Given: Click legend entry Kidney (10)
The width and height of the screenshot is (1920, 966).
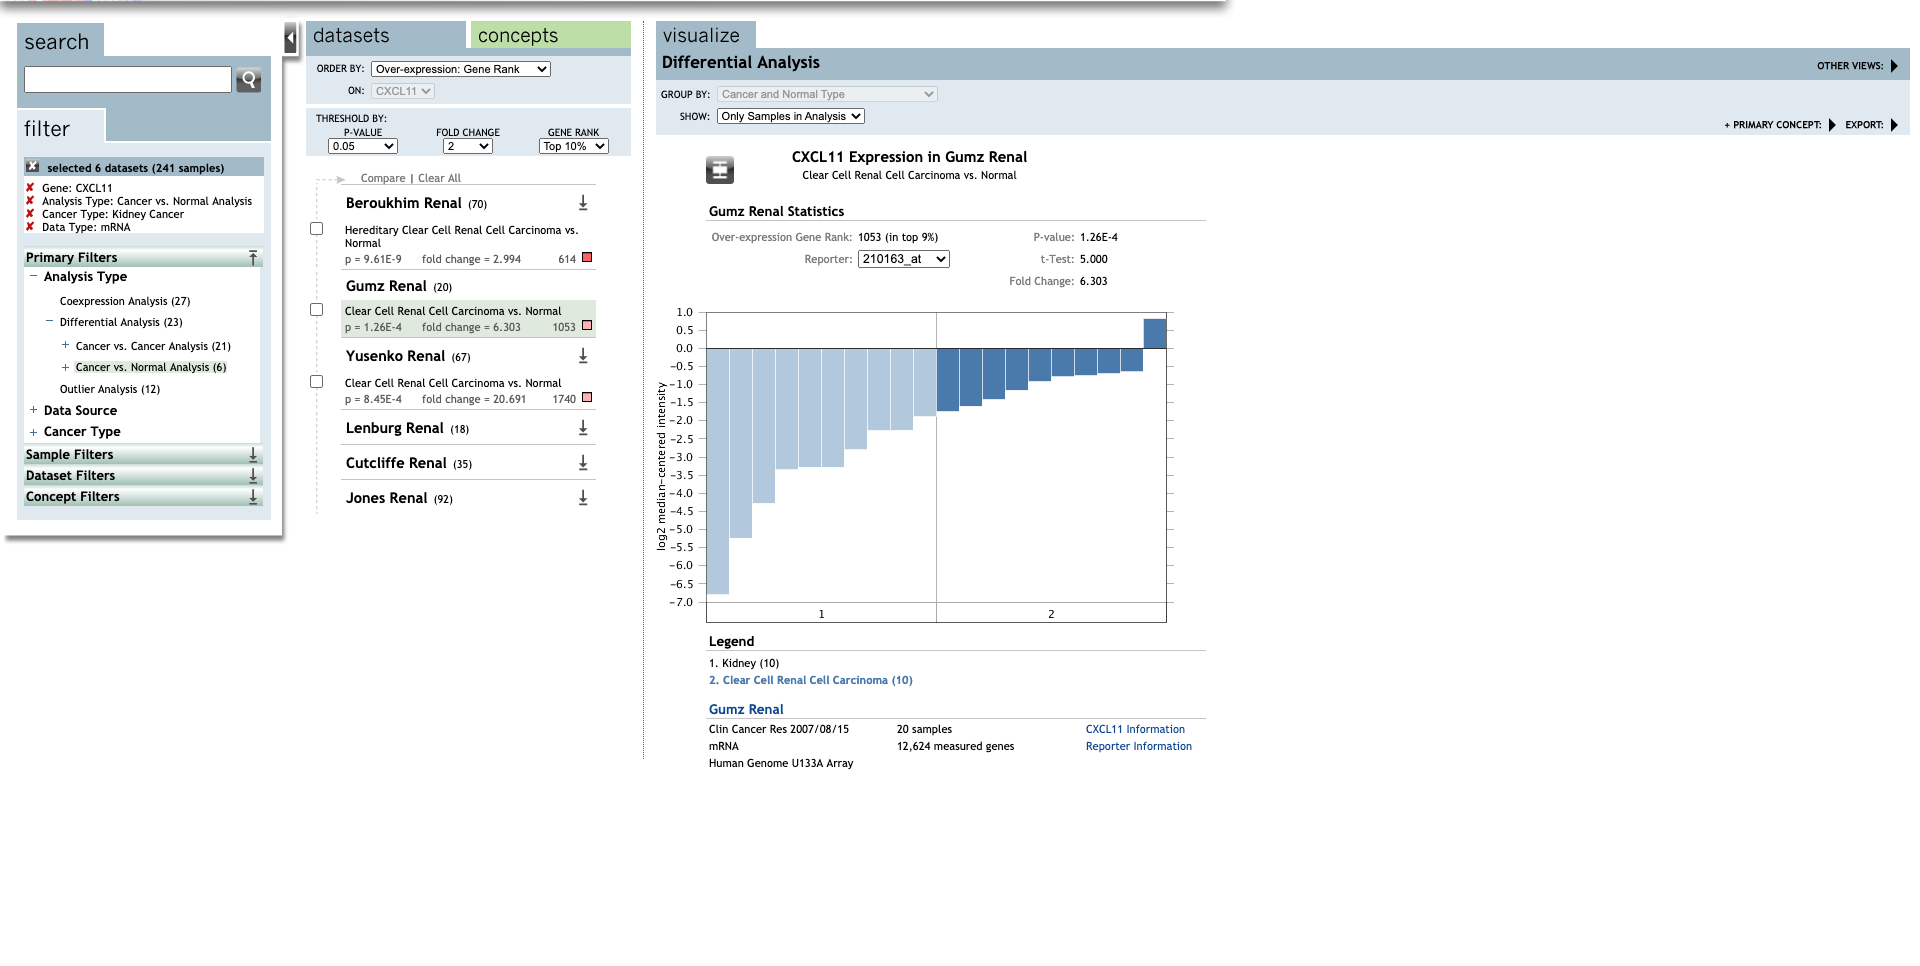Looking at the screenshot, I should (744, 663).
